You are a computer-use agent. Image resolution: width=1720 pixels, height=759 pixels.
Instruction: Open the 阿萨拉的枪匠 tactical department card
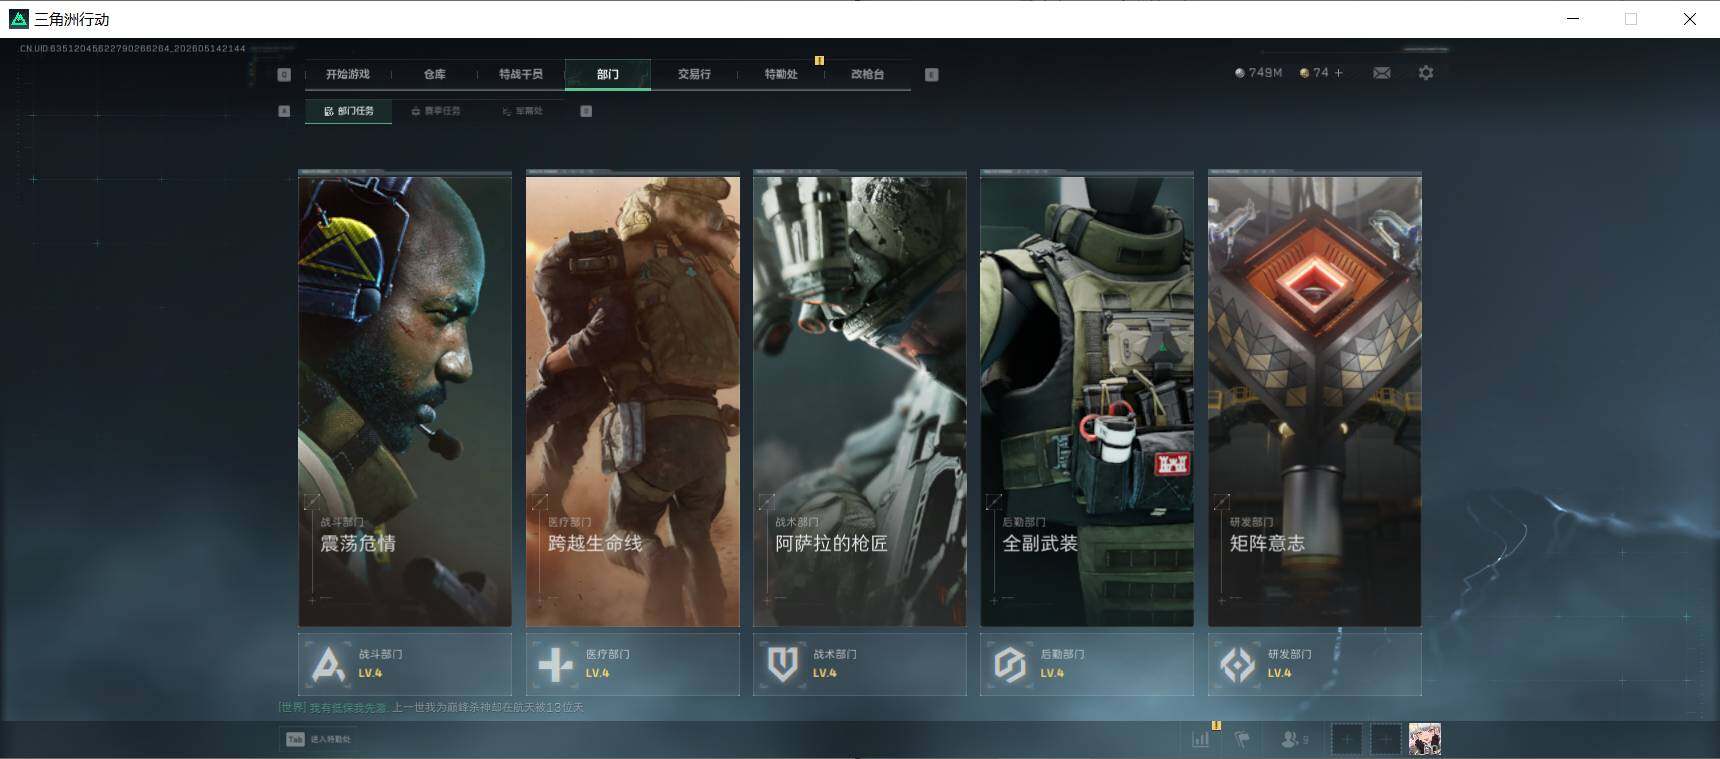(860, 400)
